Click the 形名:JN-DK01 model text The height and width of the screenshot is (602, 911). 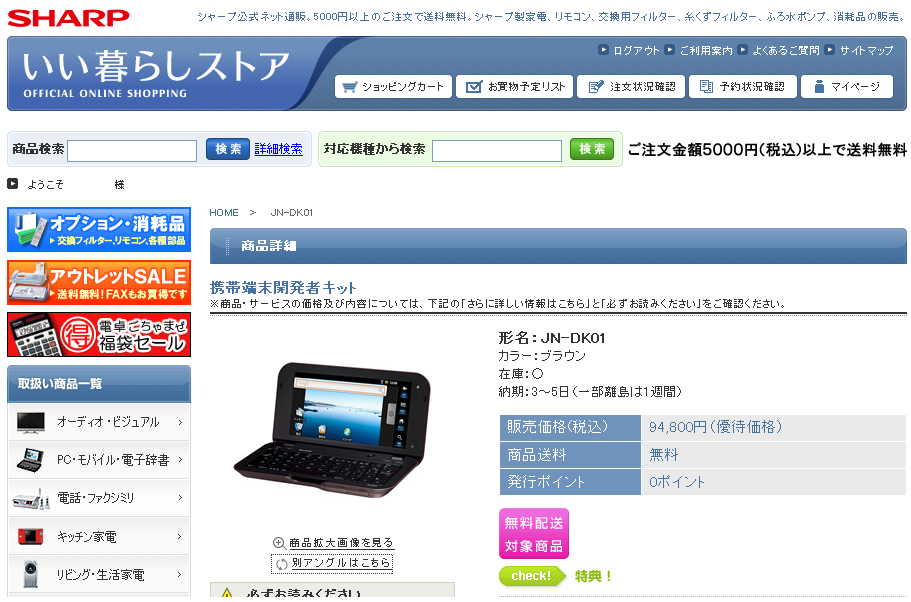(x=552, y=338)
